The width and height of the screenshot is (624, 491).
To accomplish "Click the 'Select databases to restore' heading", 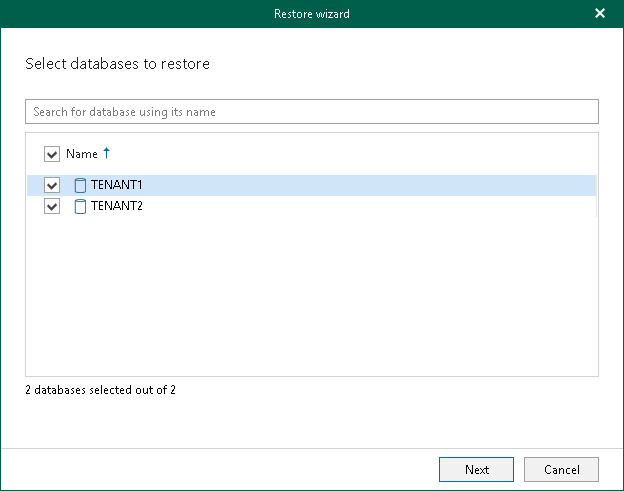I will point(117,64).
